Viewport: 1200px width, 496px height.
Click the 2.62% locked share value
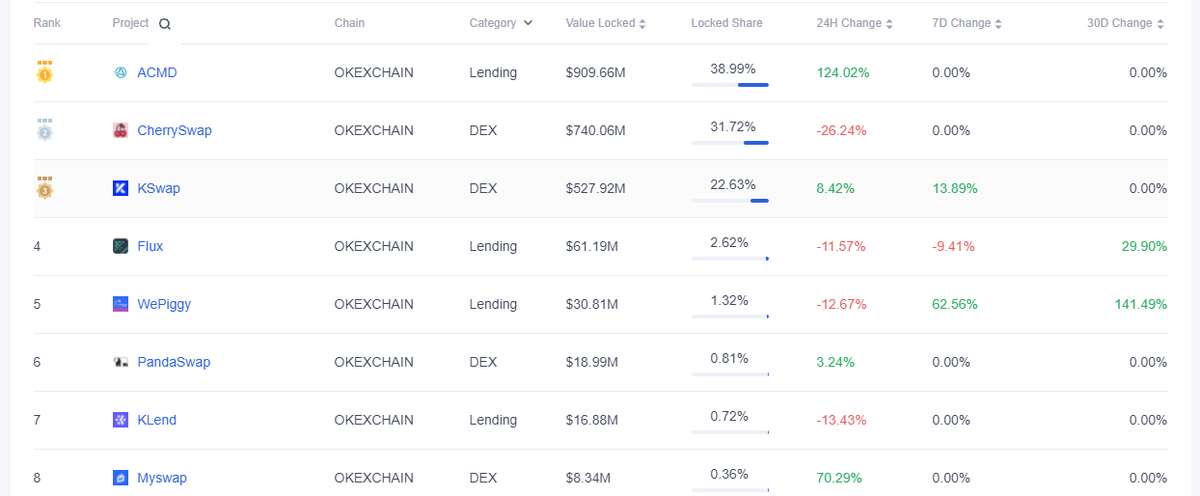click(729, 243)
